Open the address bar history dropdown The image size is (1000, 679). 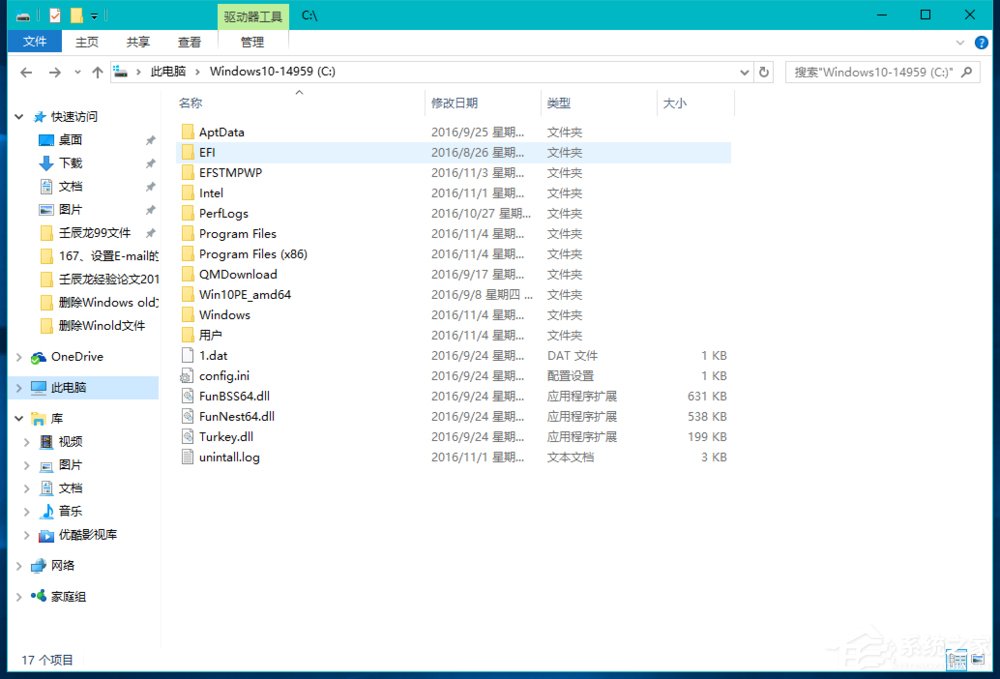(x=742, y=72)
